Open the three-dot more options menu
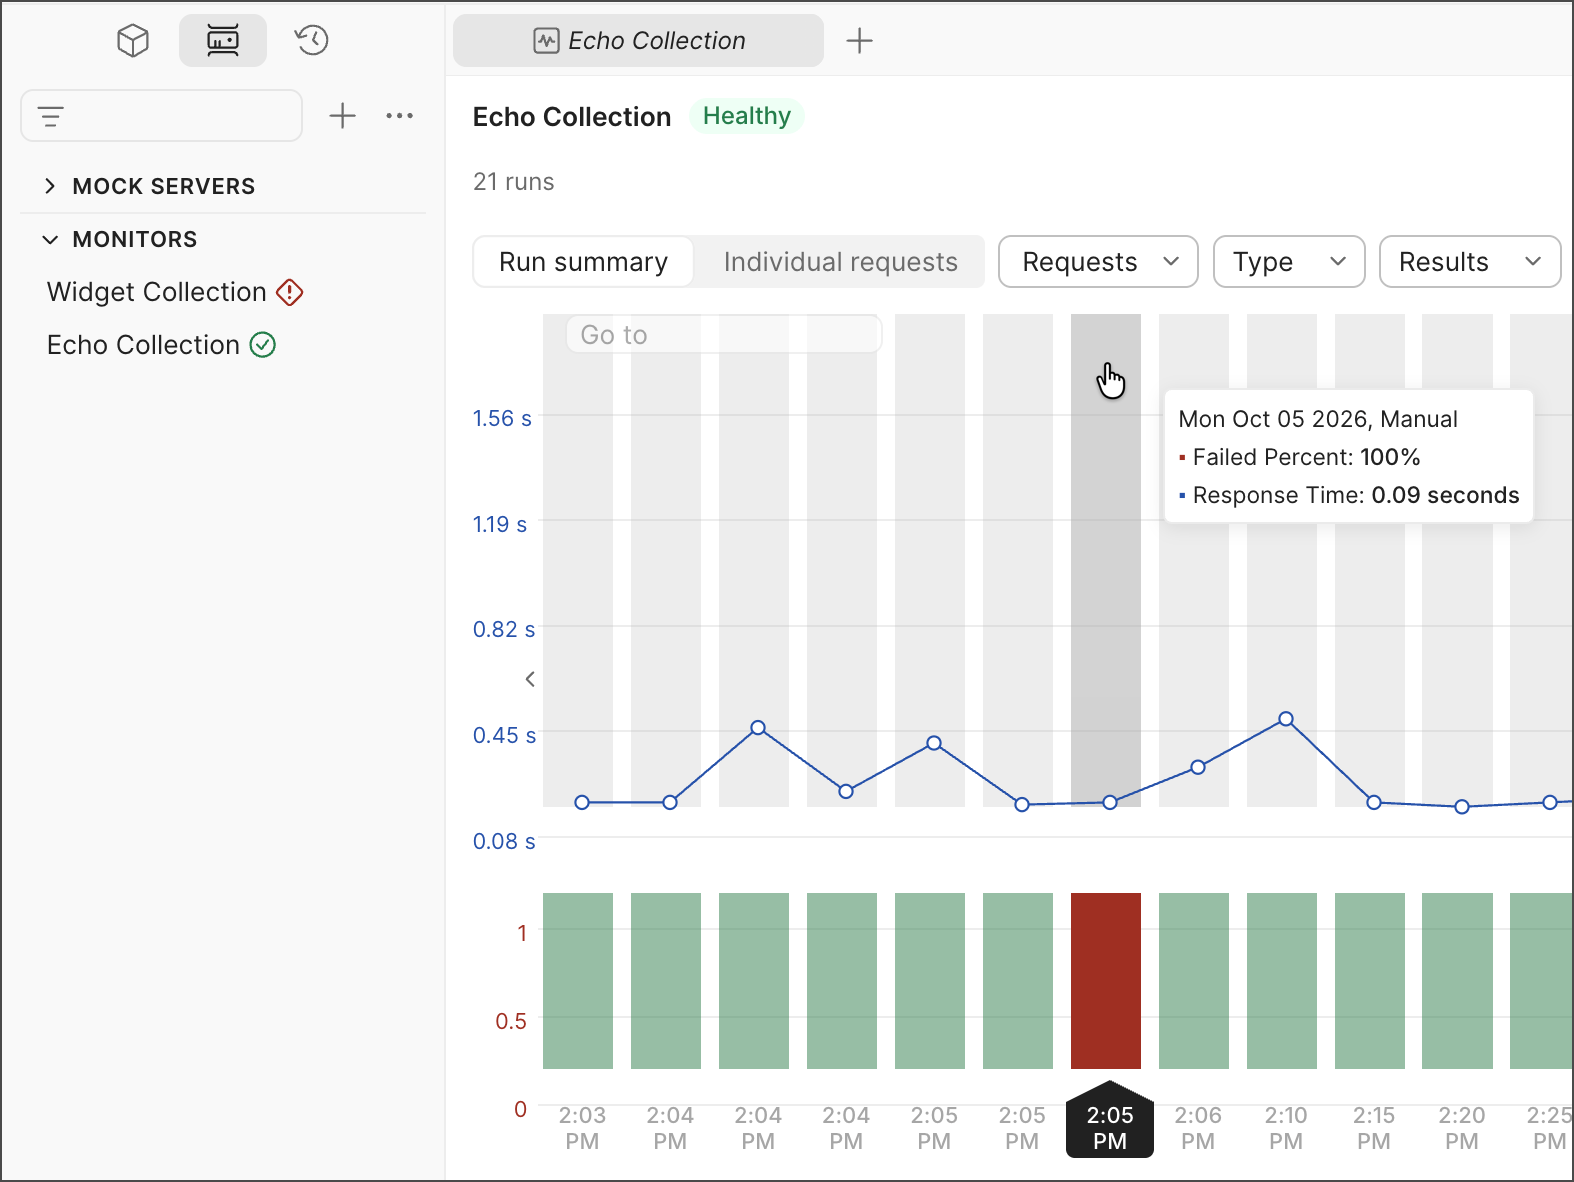The image size is (1574, 1182). pyautogui.click(x=400, y=116)
